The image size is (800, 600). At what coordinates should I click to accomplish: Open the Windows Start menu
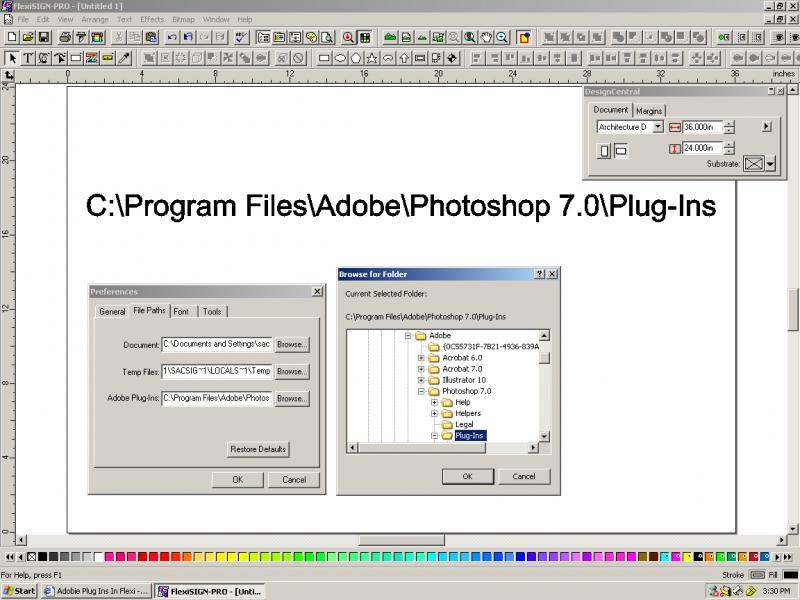click(x=19, y=591)
